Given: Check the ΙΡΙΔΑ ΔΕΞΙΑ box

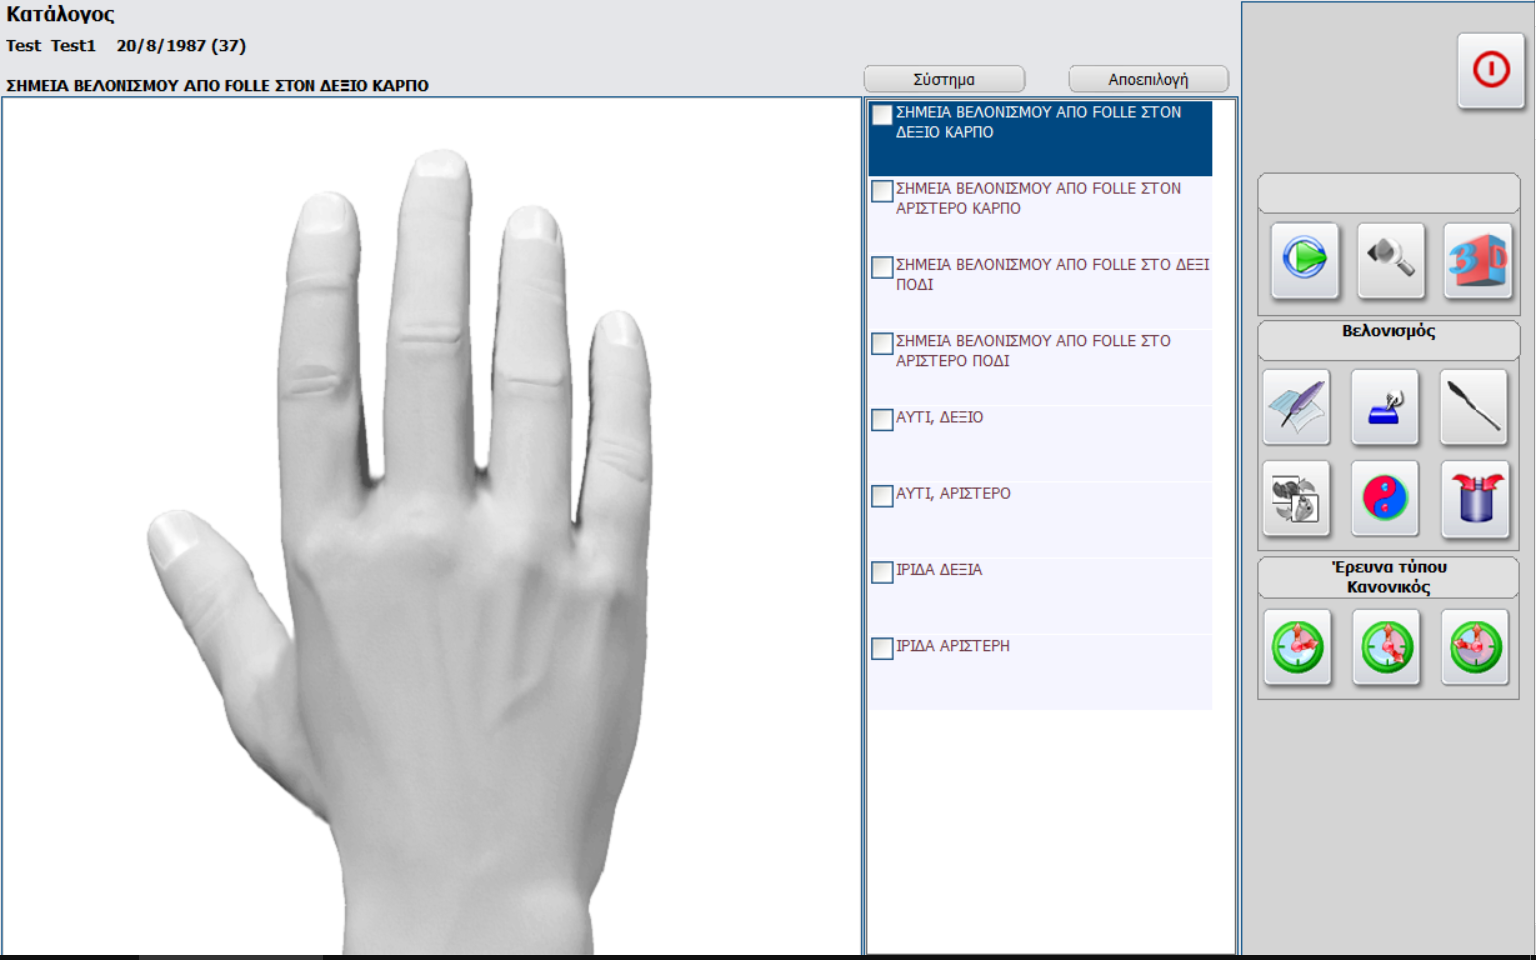Looking at the screenshot, I should coord(882,572).
